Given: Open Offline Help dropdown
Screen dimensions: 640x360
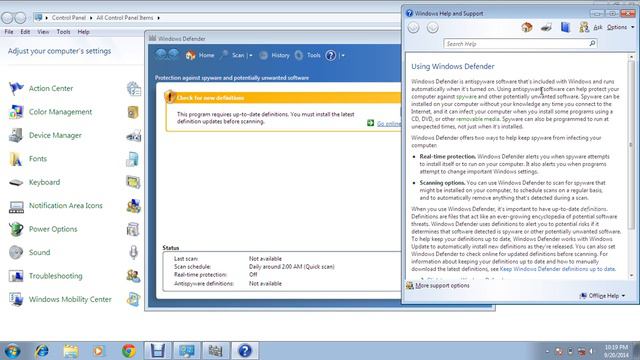Looking at the screenshot, I should (602, 296).
